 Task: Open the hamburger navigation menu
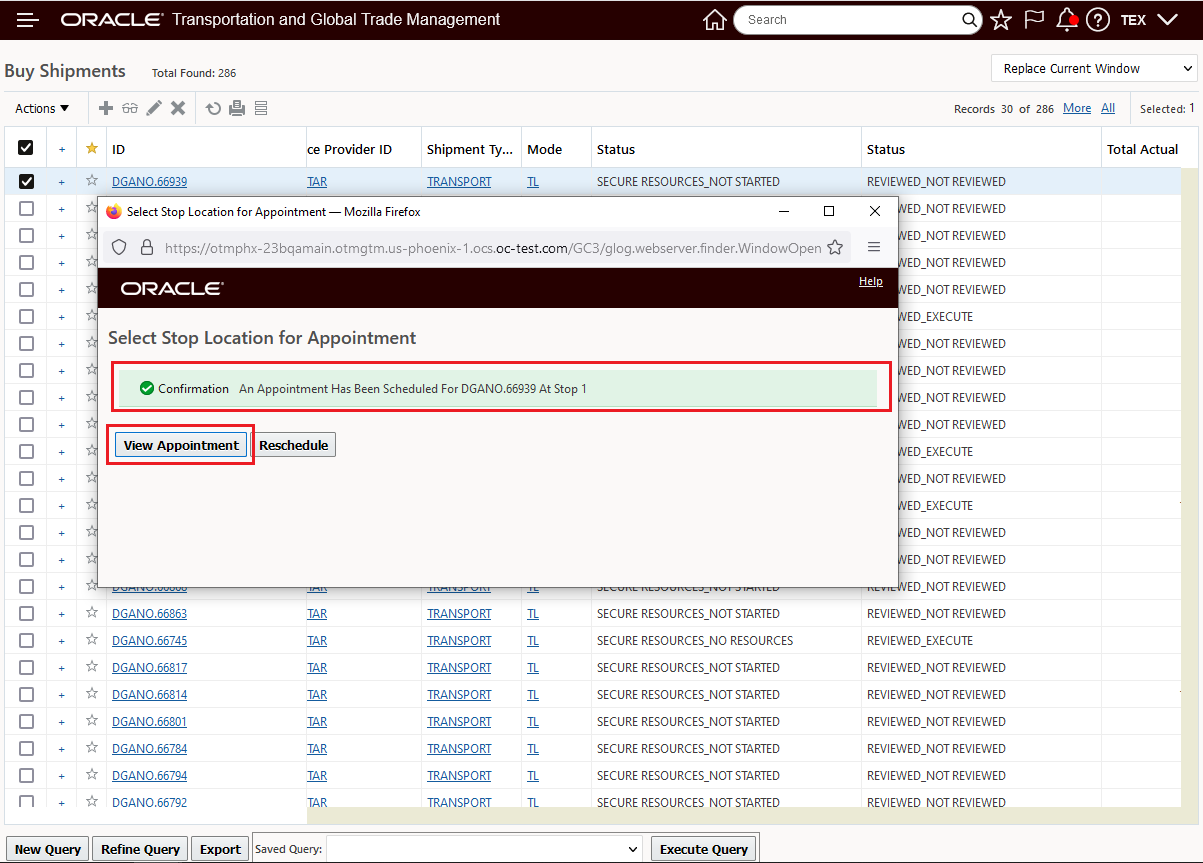click(28, 20)
